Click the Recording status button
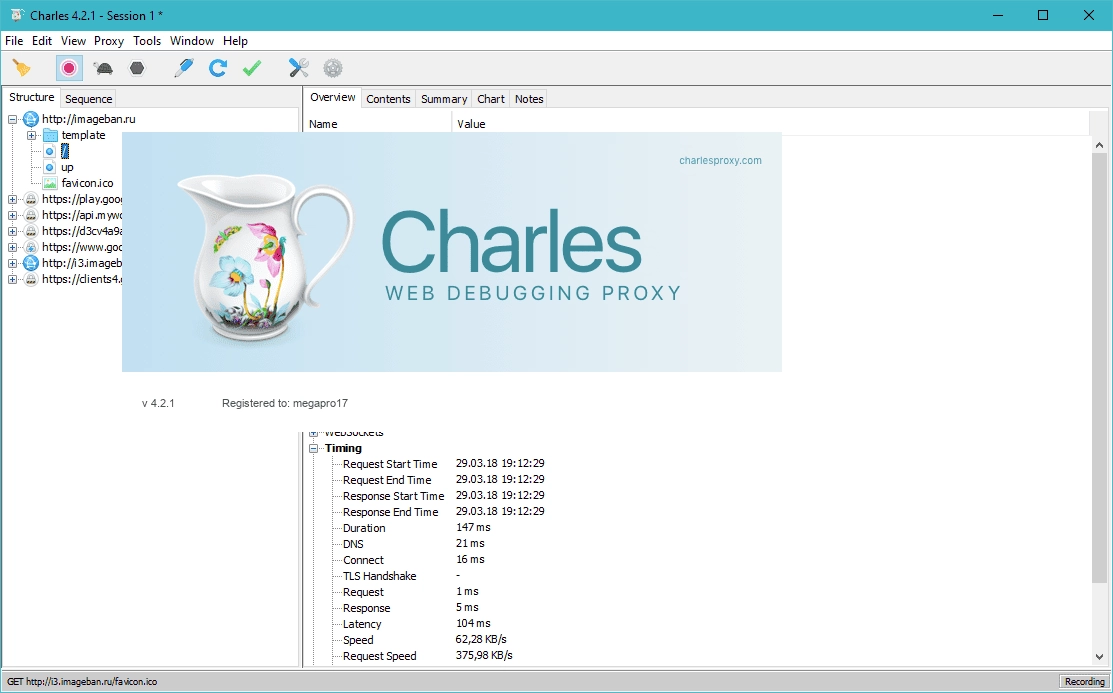The width and height of the screenshot is (1113, 693). click(1085, 681)
